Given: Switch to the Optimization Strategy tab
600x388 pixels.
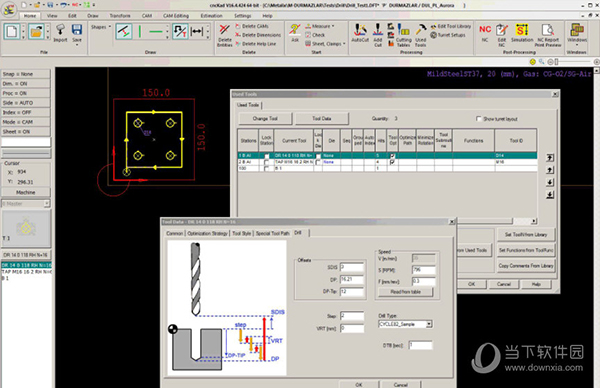Looking at the screenshot, I should click(x=207, y=233).
